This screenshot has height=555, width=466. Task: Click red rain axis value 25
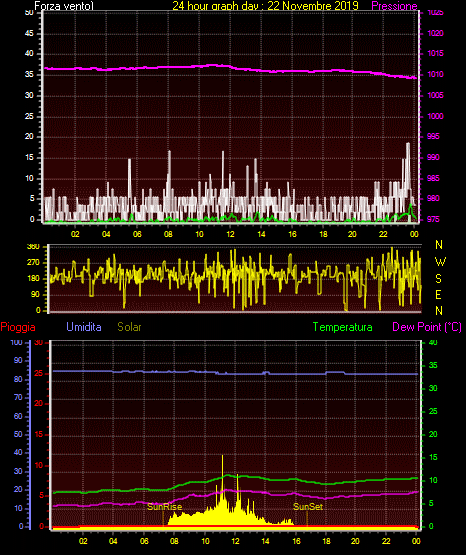39,373
